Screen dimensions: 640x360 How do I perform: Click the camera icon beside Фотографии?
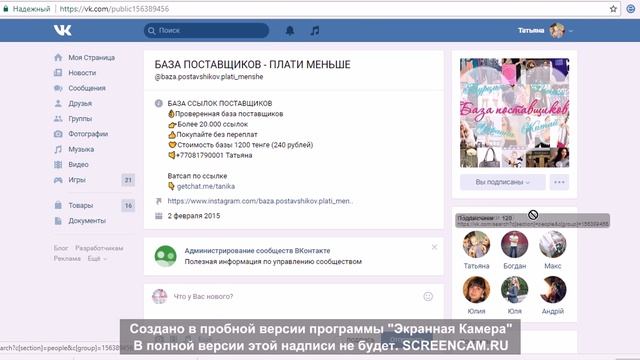58,134
